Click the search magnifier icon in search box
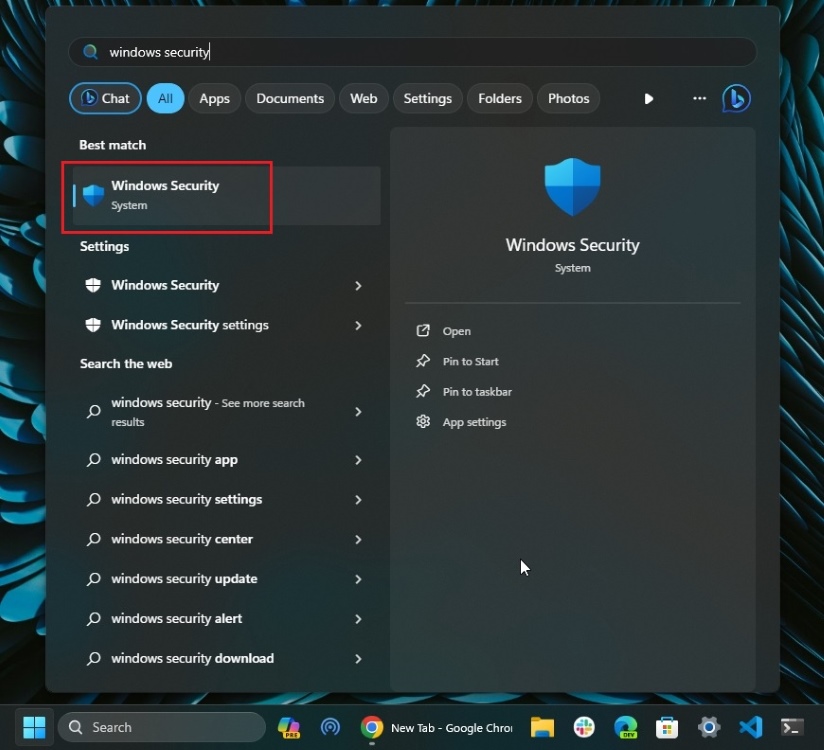Image resolution: width=824 pixels, height=750 pixels. (90, 52)
